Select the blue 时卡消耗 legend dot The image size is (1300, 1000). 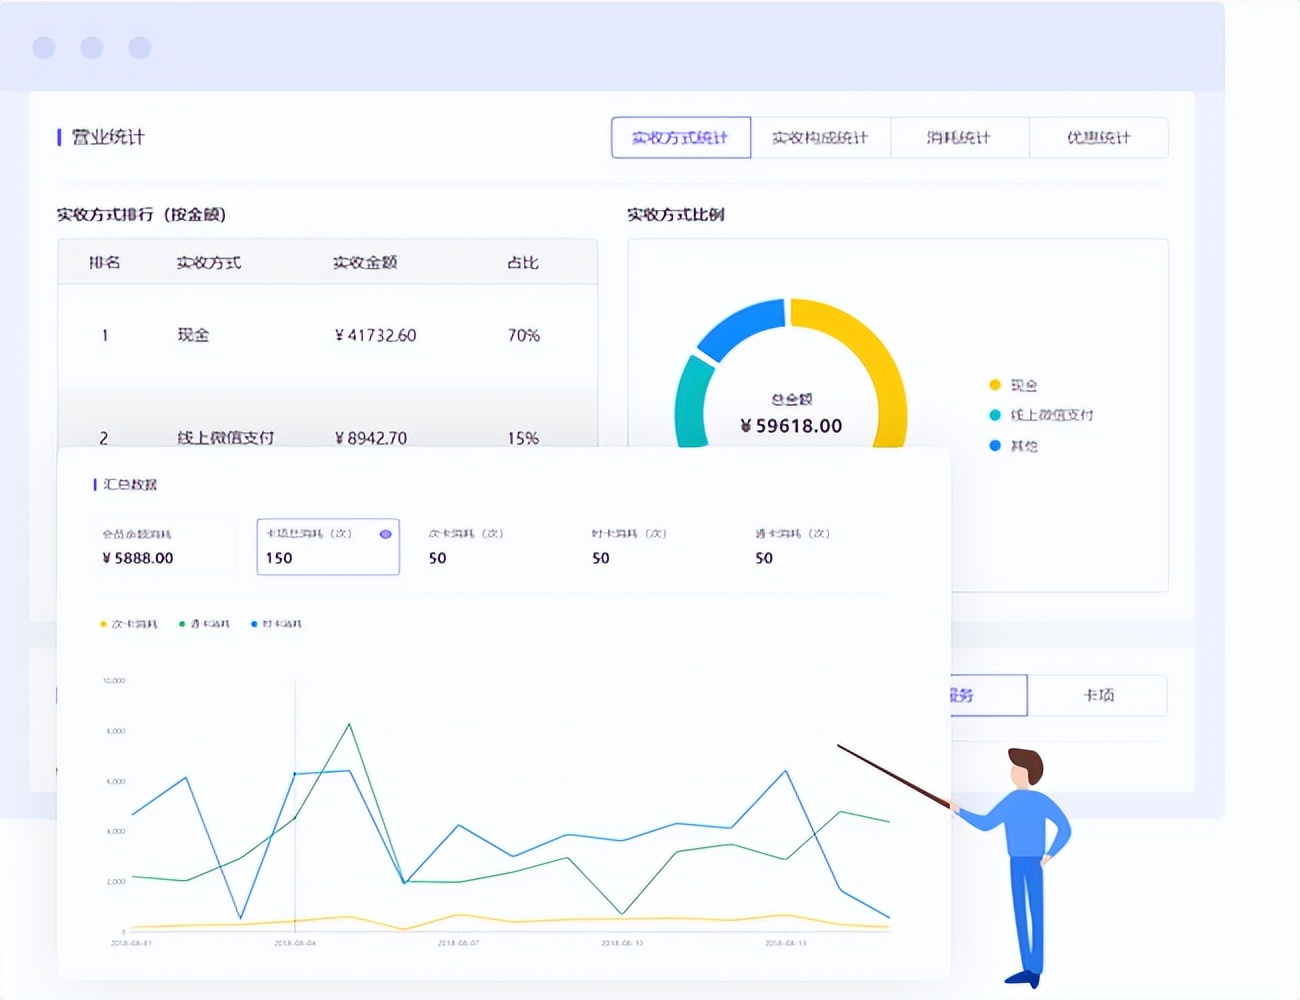[254, 623]
